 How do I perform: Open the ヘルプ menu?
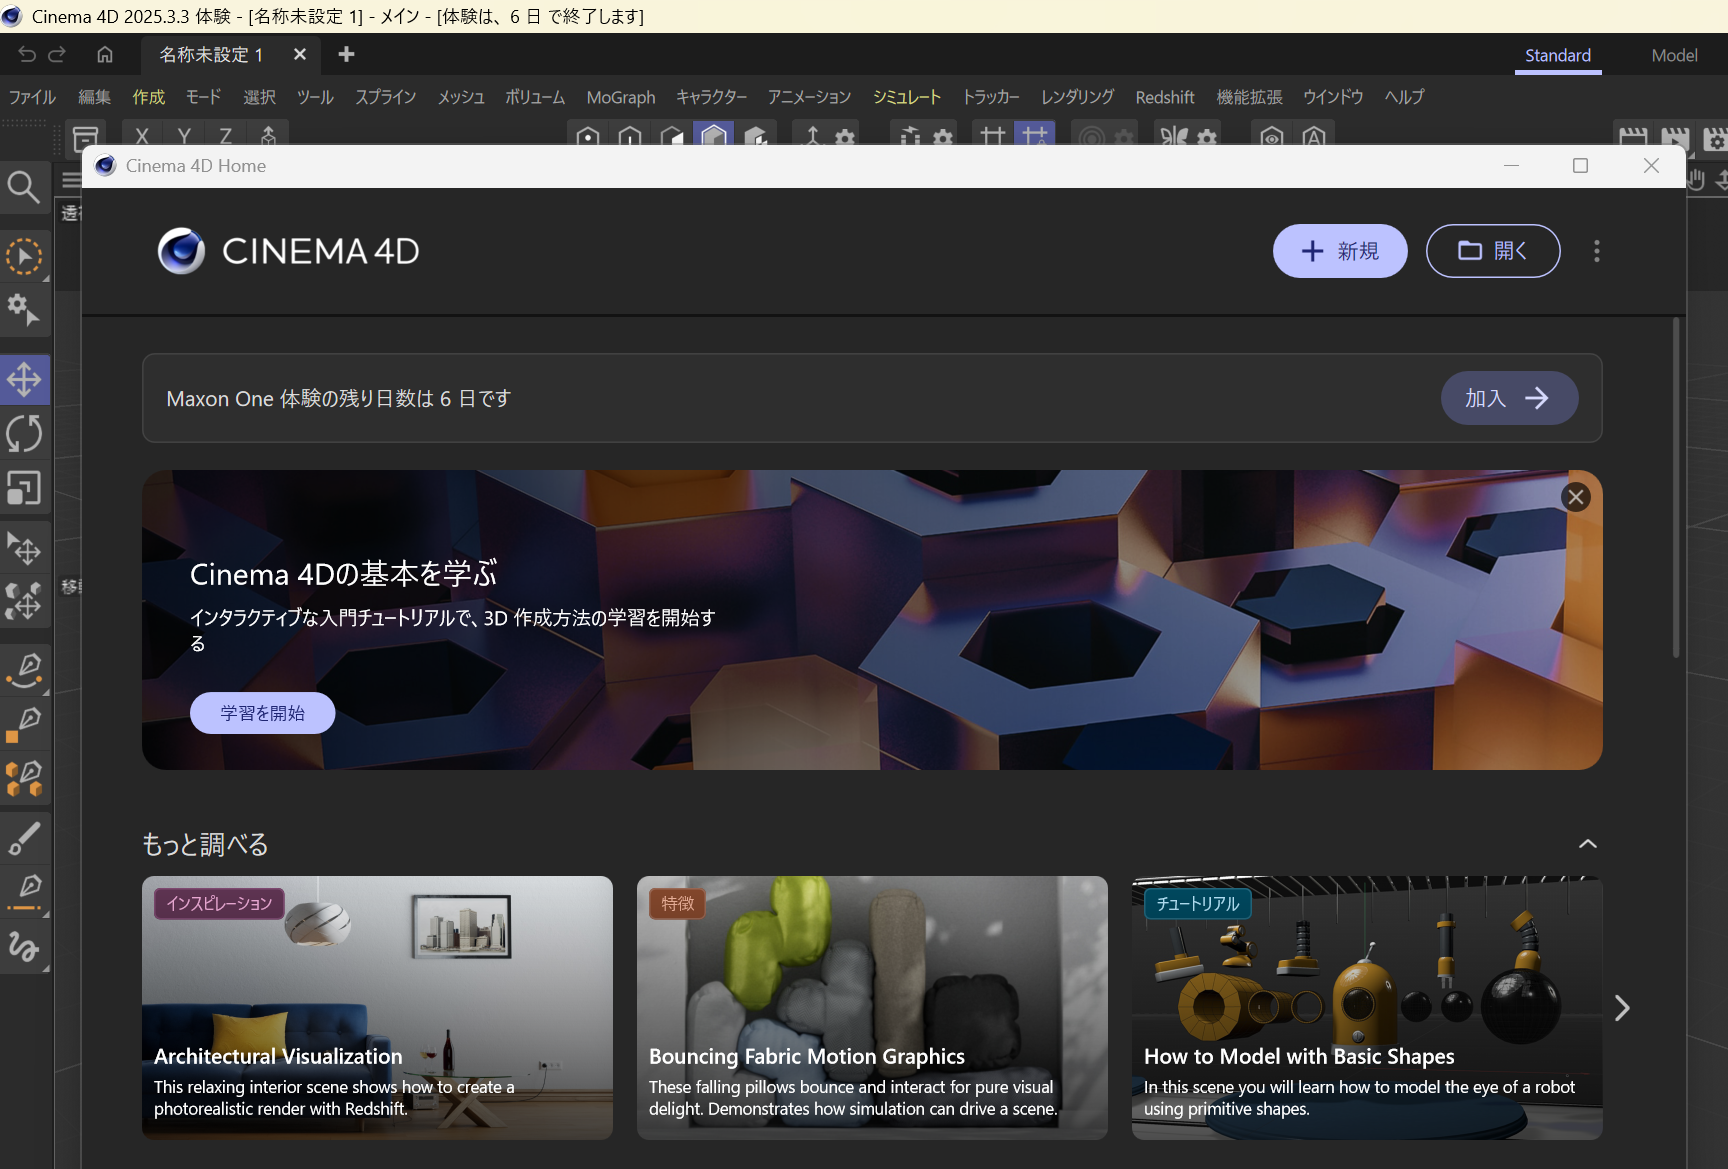pyautogui.click(x=1404, y=97)
